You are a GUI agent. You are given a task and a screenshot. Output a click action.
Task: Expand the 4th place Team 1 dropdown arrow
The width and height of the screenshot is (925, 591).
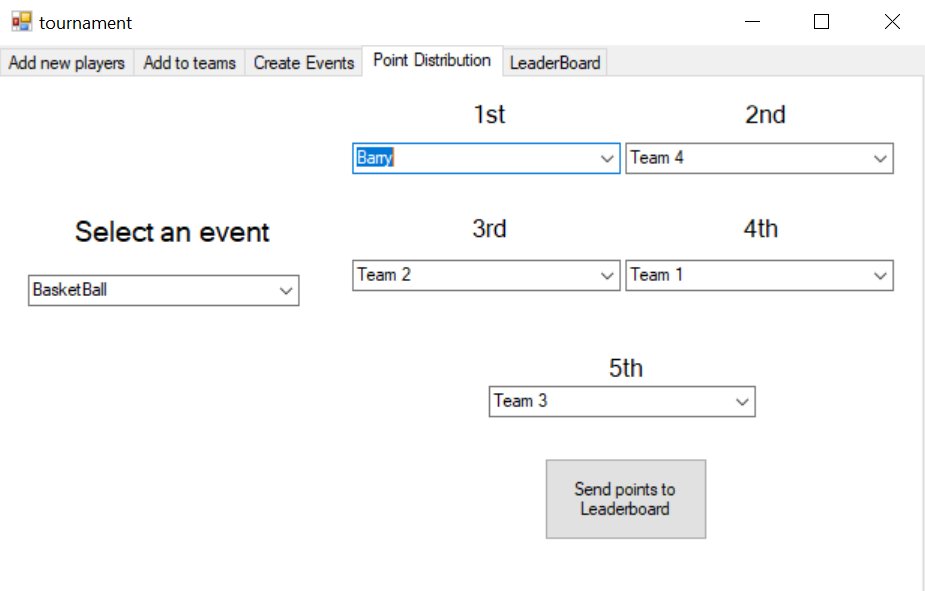(880, 275)
